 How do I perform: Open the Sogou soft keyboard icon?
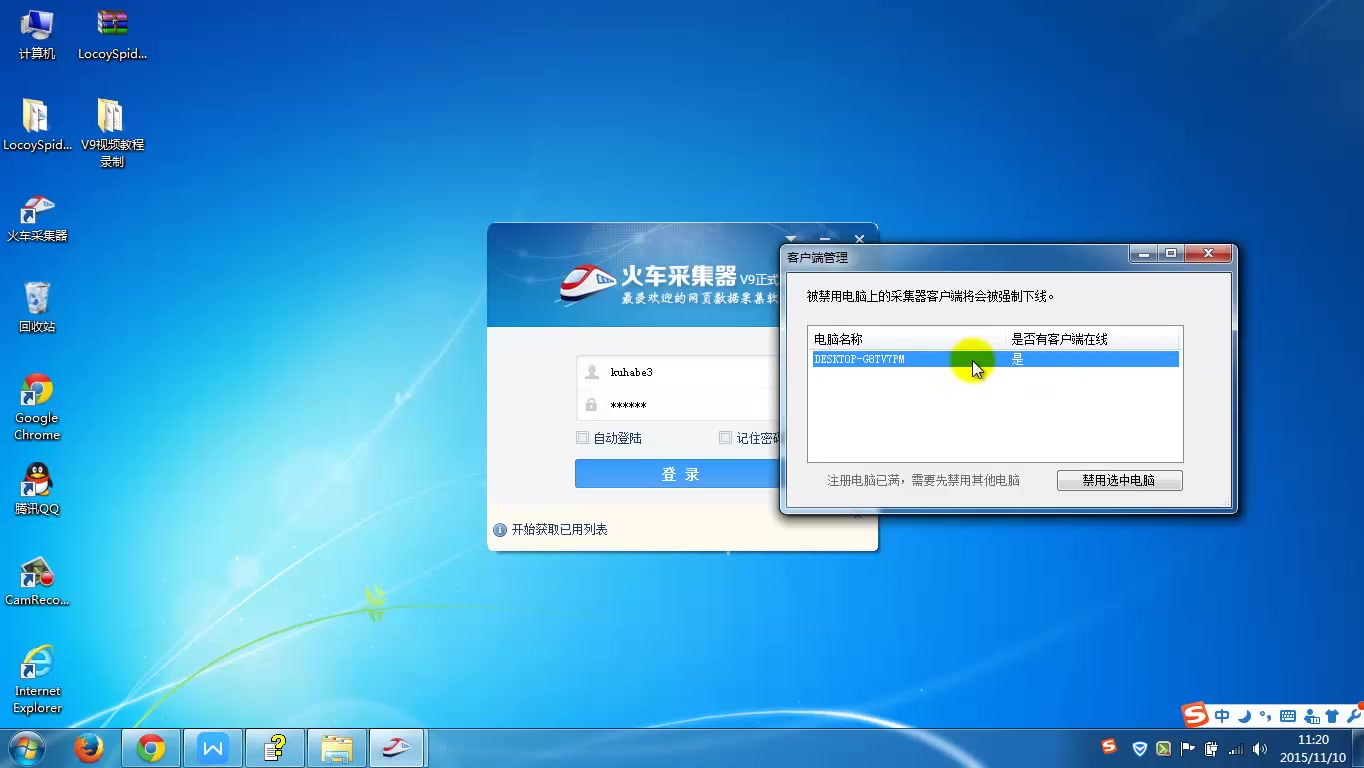(x=1288, y=716)
